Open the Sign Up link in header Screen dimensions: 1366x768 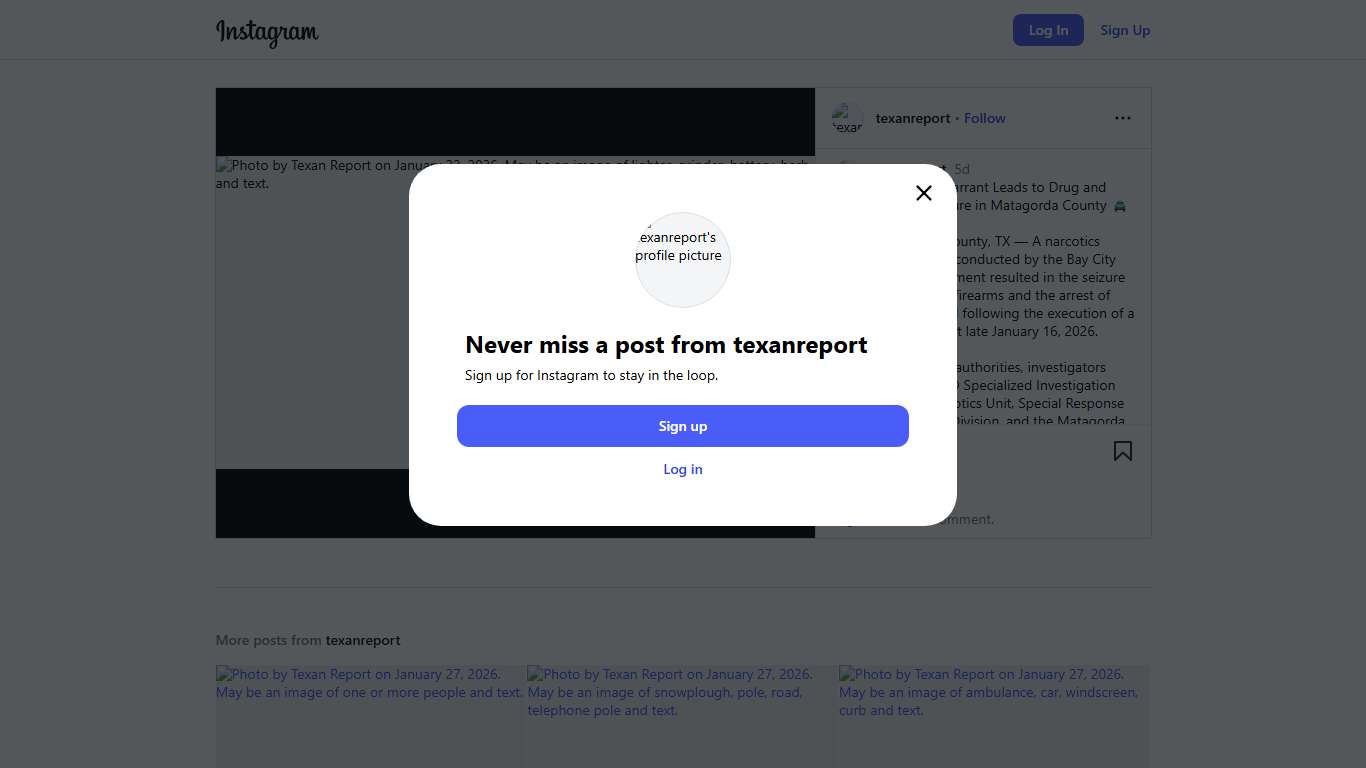tap(1124, 30)
